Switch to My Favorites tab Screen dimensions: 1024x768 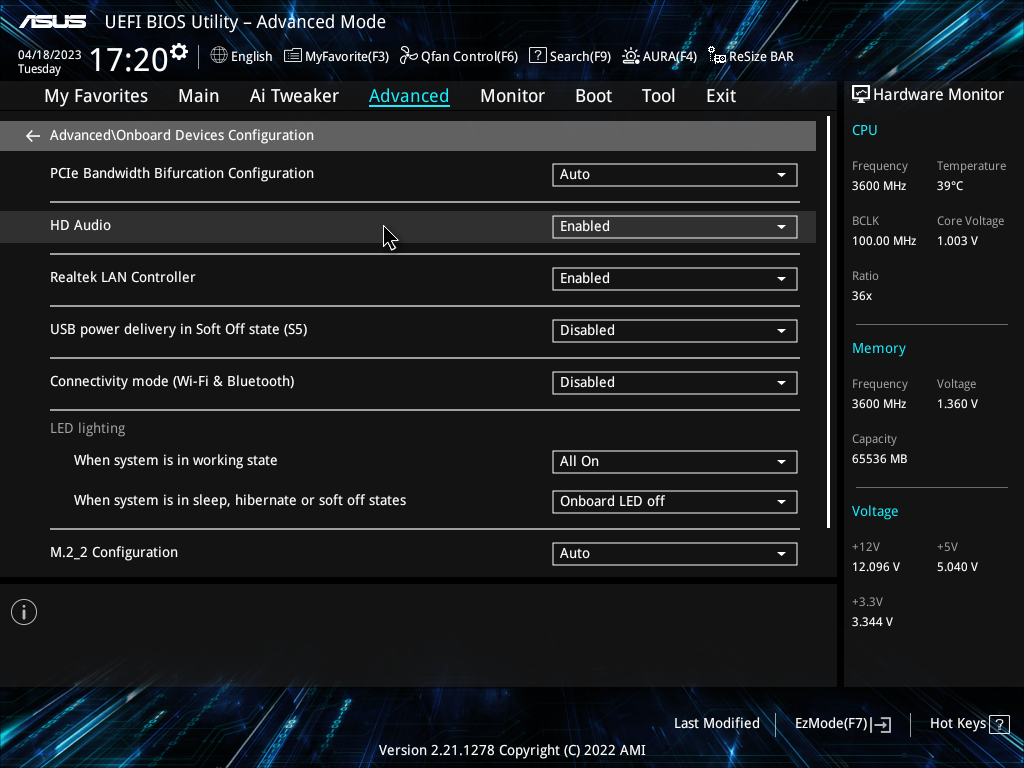point(96,96)
